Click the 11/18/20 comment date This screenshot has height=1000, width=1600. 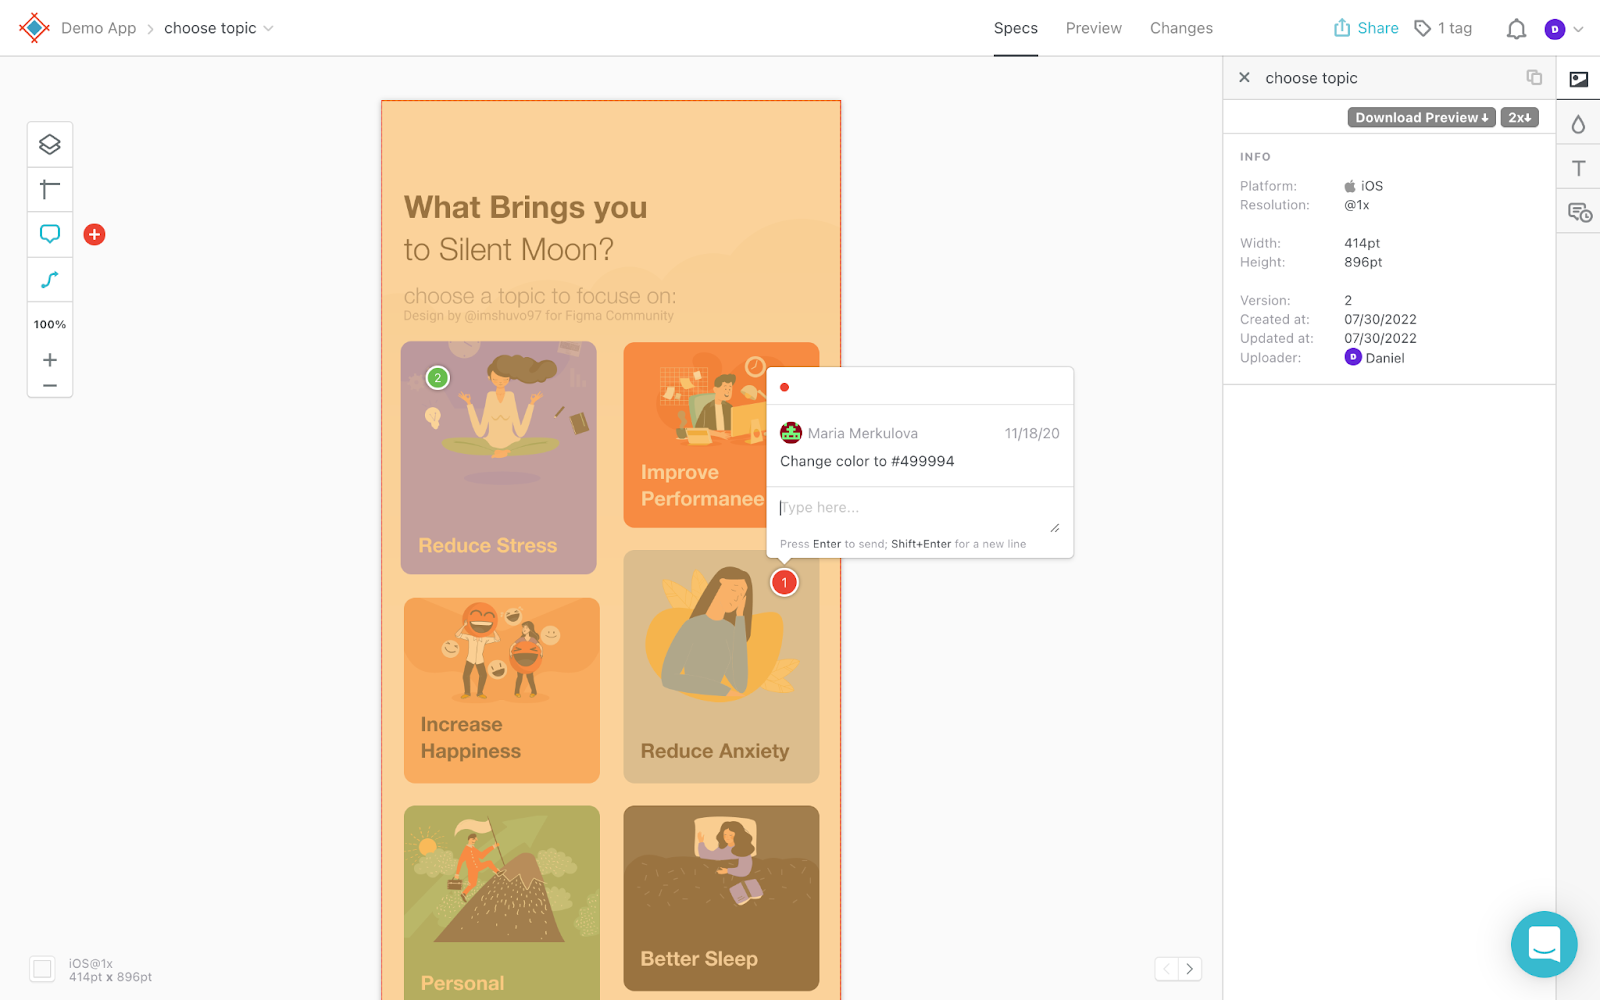[x=1032, y=433]
